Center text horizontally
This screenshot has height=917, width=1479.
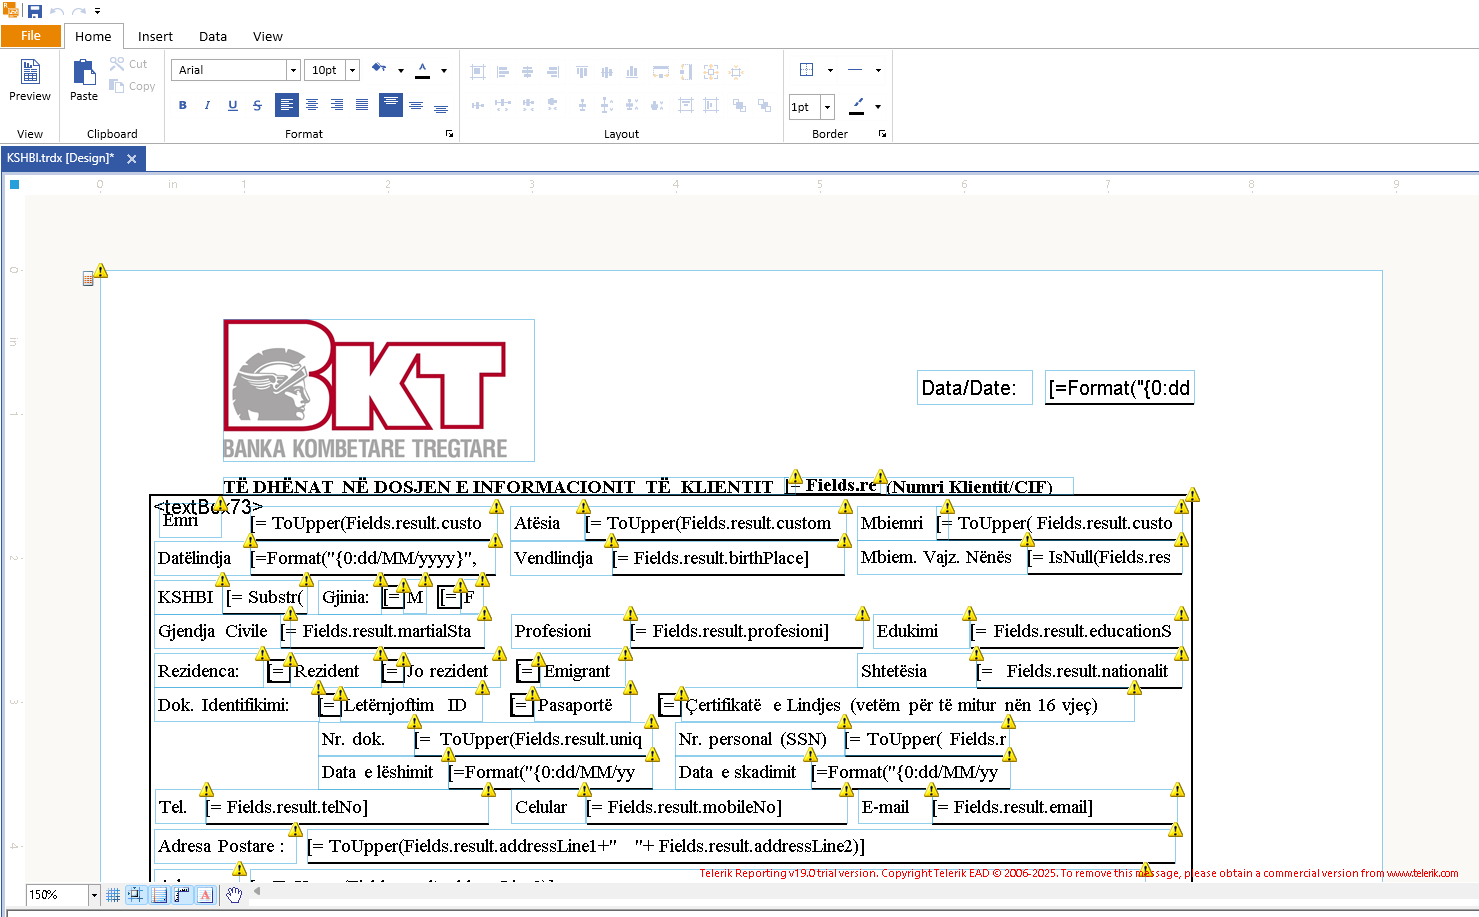[312, 105]
